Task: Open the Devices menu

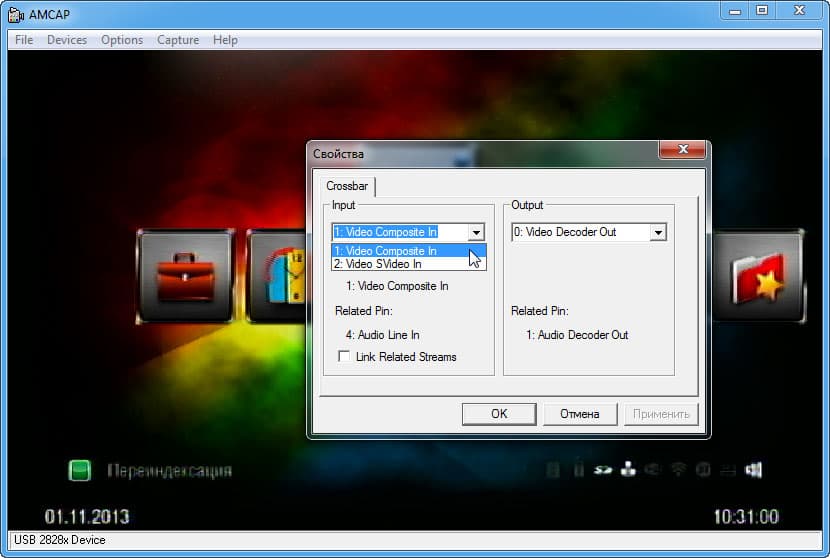Action: (67, 40)
